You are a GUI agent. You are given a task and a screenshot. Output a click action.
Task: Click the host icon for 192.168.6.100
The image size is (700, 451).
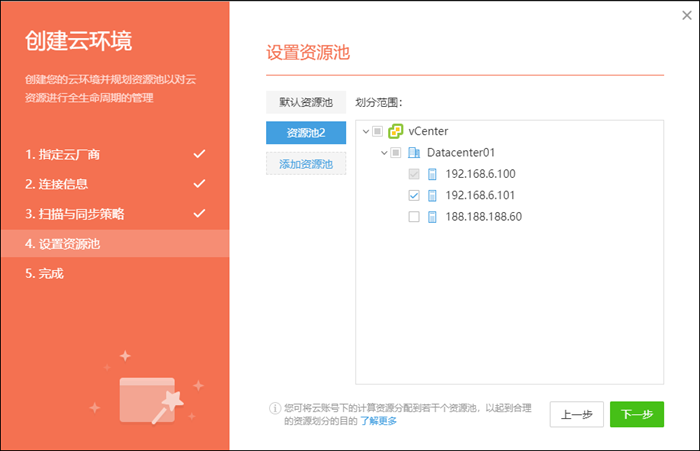(433, 174)
